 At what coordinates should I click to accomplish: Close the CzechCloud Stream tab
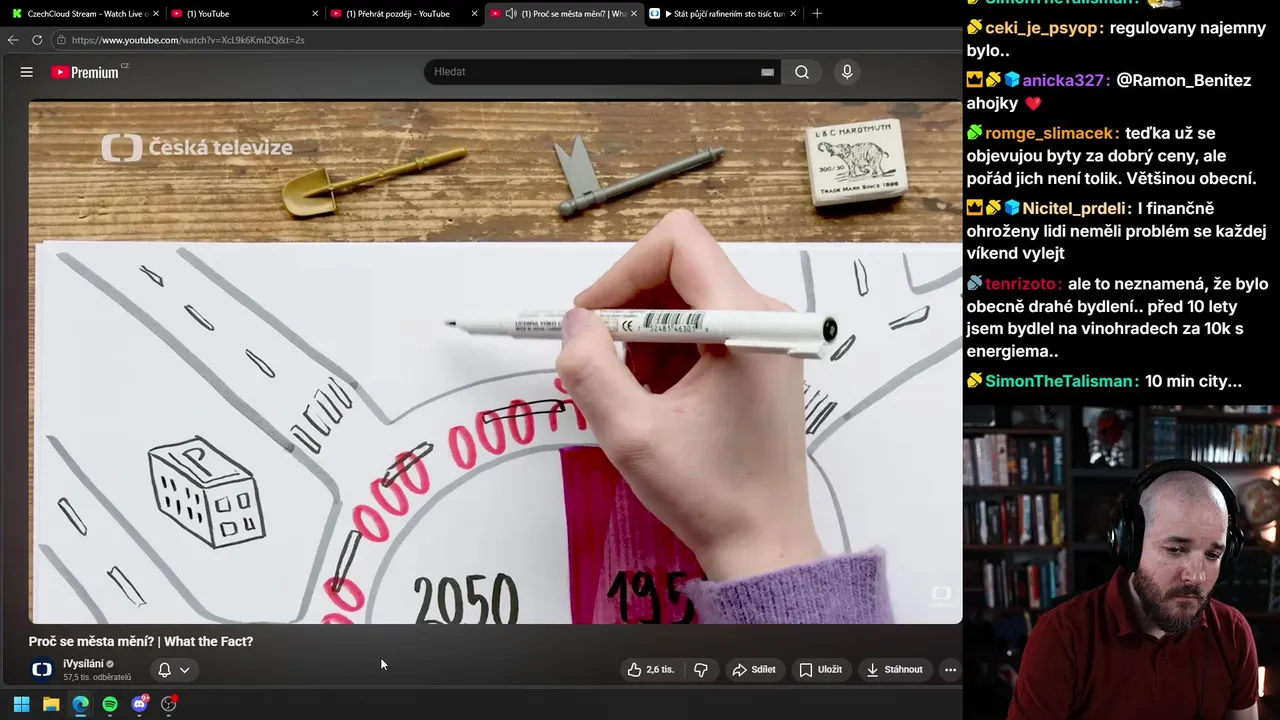tap(156, 14)
